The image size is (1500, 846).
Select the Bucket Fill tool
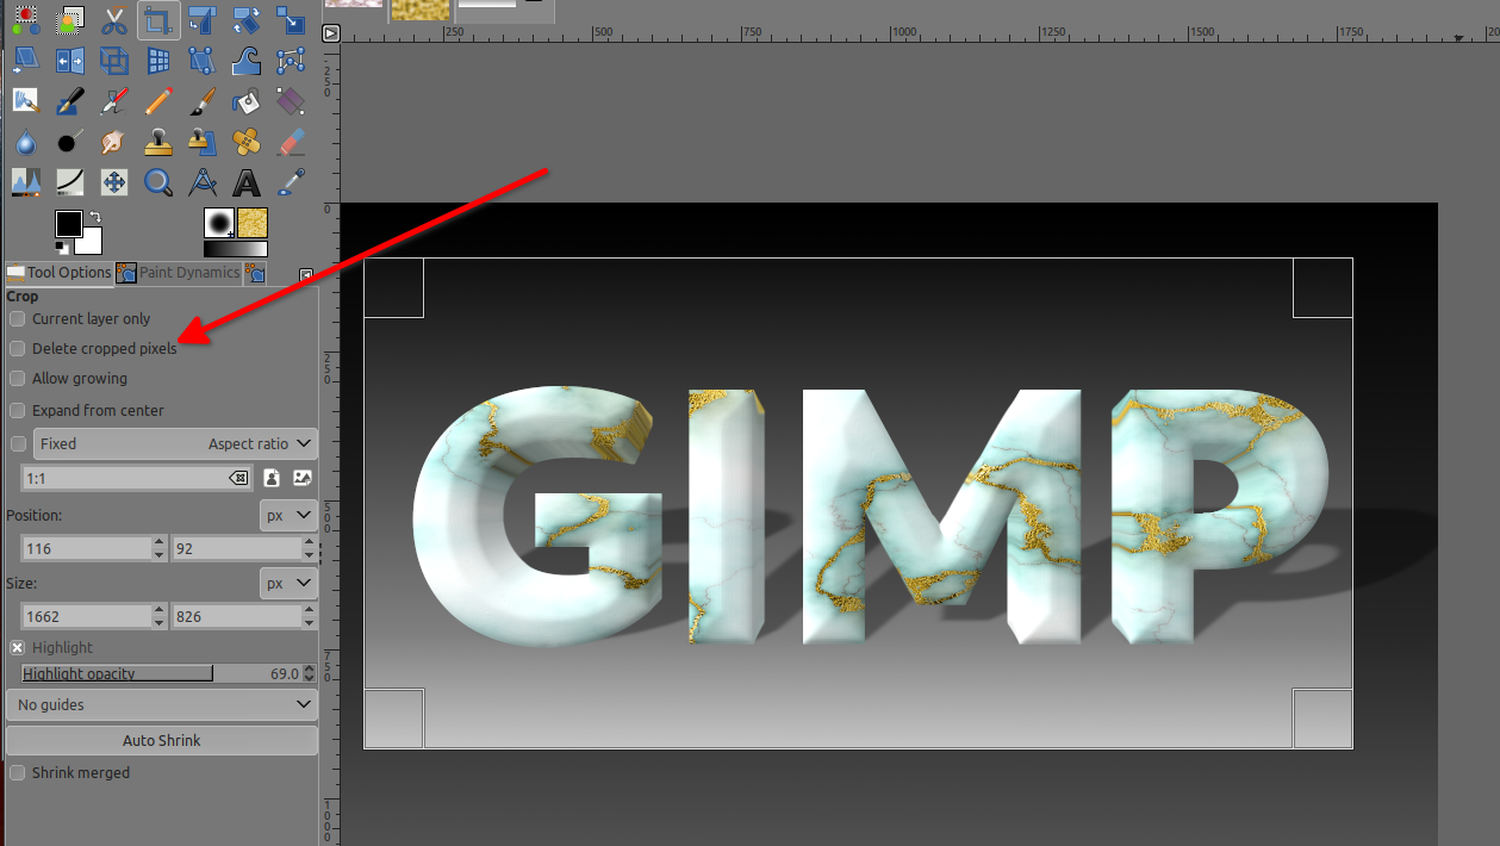pyautogui.click(x=246, y=101)
